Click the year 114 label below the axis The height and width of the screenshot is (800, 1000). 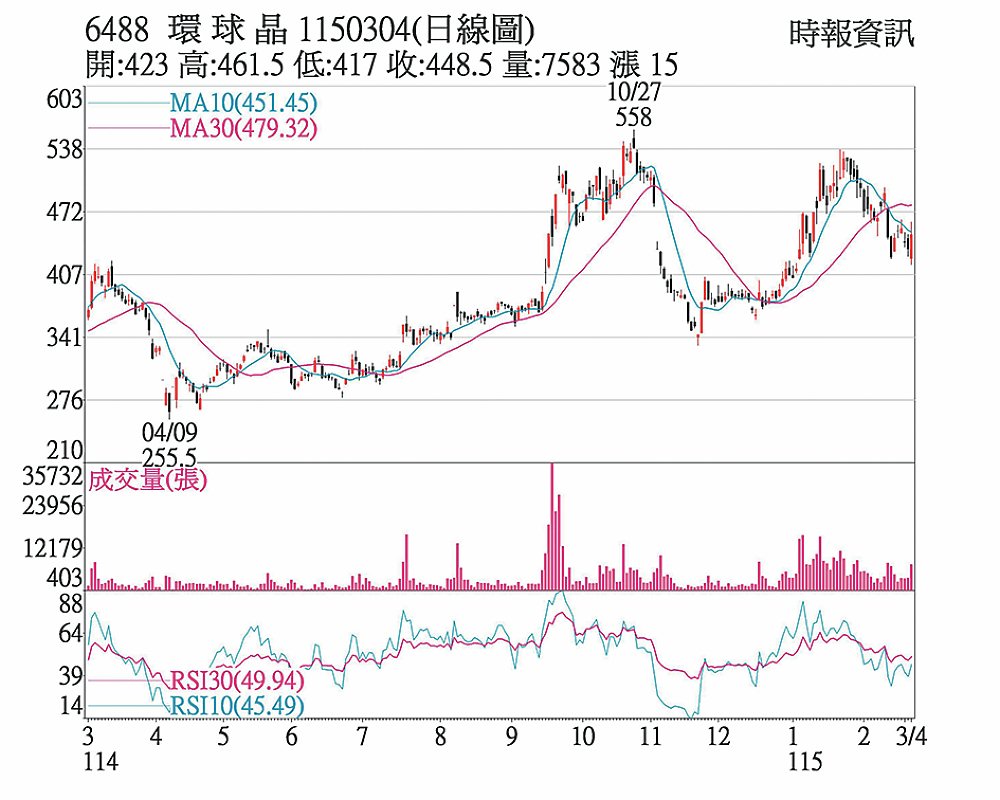[100, 762]
